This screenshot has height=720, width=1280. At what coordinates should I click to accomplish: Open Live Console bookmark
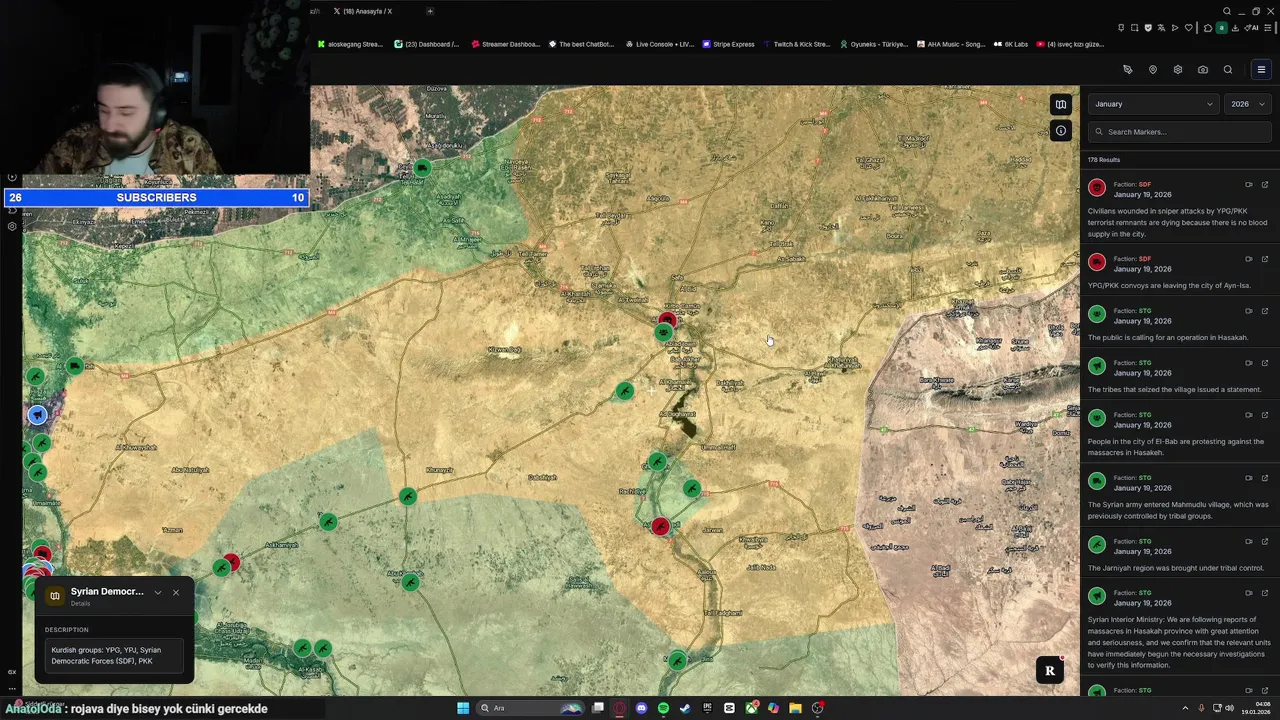(x=660, y=44)
